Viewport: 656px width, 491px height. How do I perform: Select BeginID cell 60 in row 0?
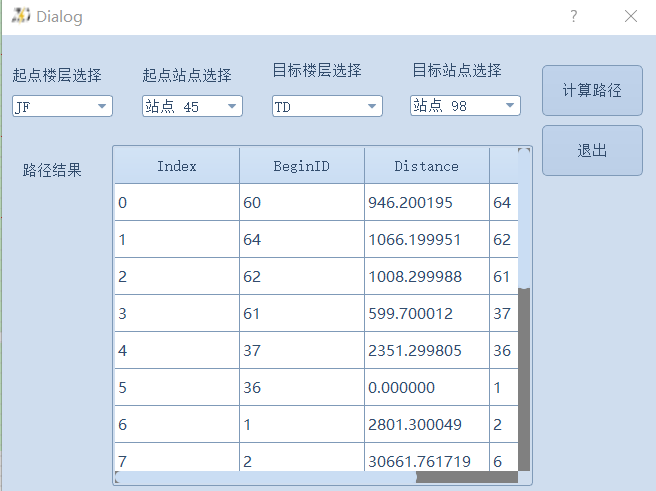(x=302, y=202)
